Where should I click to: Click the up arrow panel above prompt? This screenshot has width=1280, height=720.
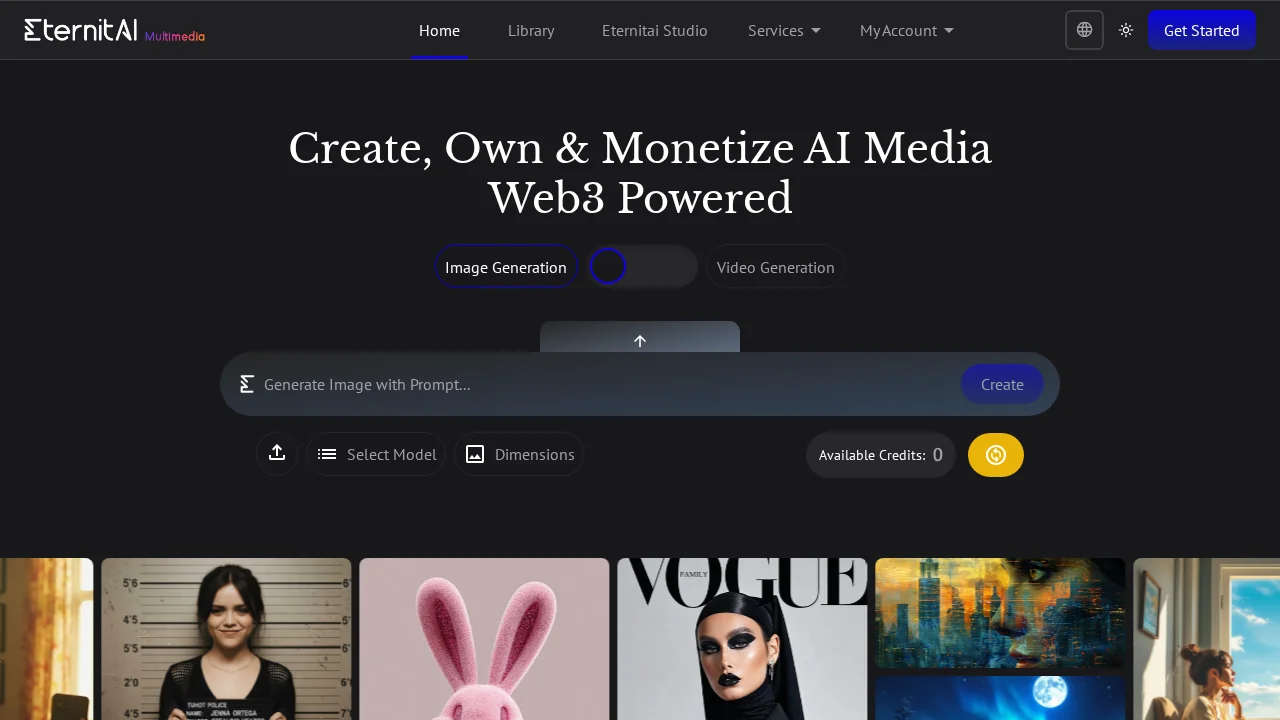pos(640,338)
